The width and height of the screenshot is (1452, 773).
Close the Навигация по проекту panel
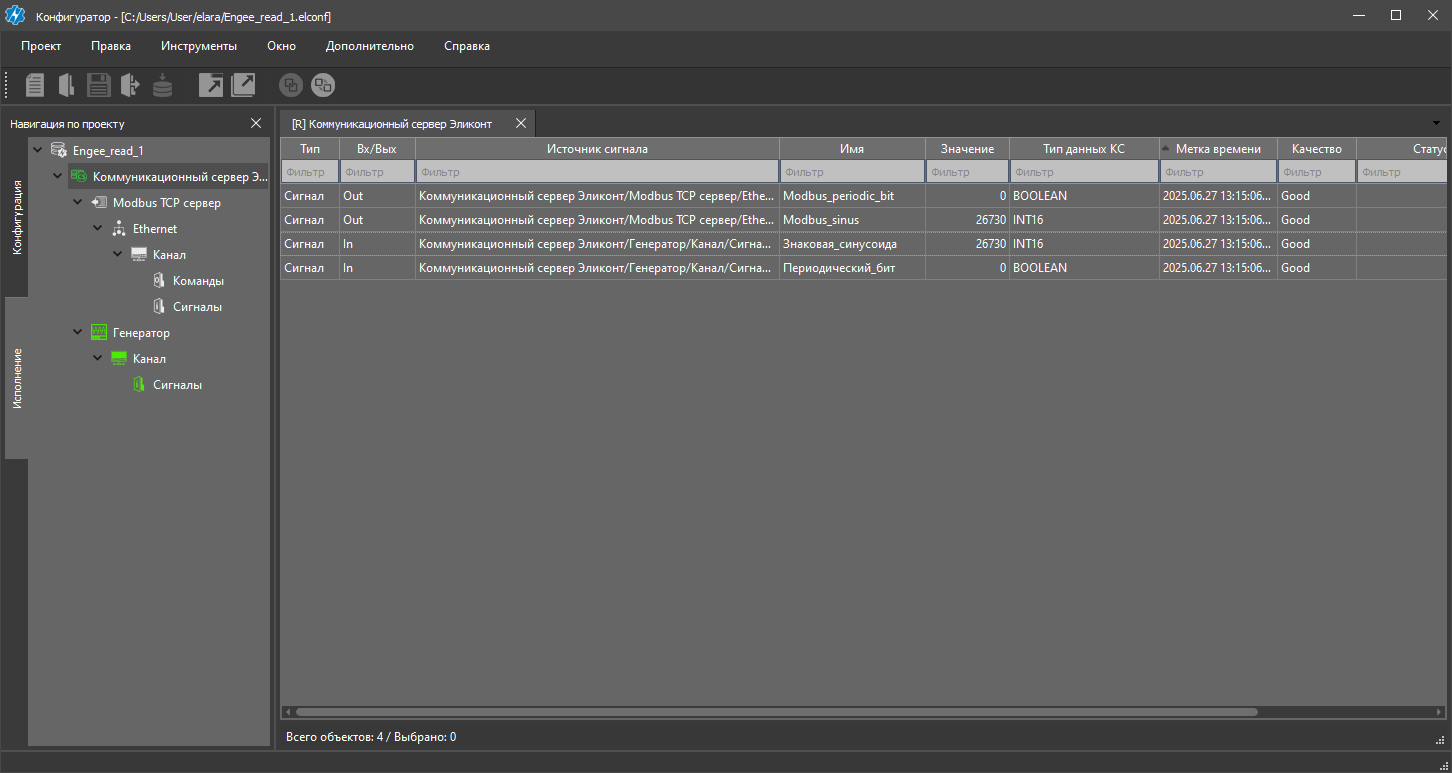pyautogui.click(x=256, y=123)
